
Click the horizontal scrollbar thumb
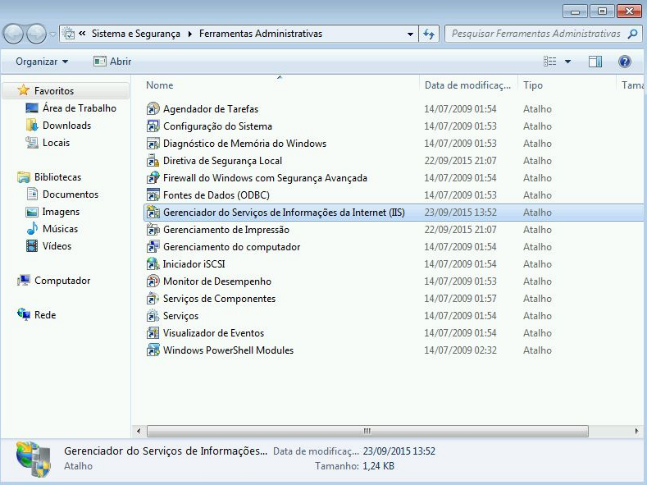[367, 431]
